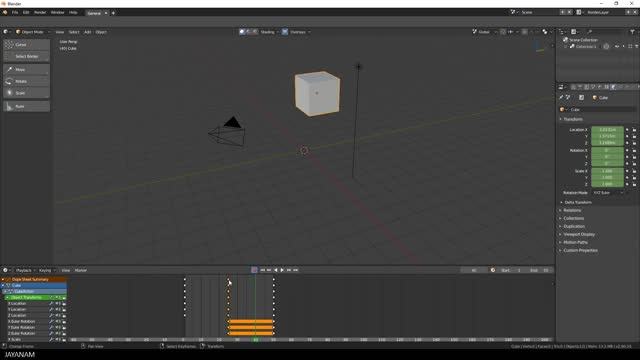640x360 pixels.
Task: Jump to the next keyframe
Action: coord(289,270)
